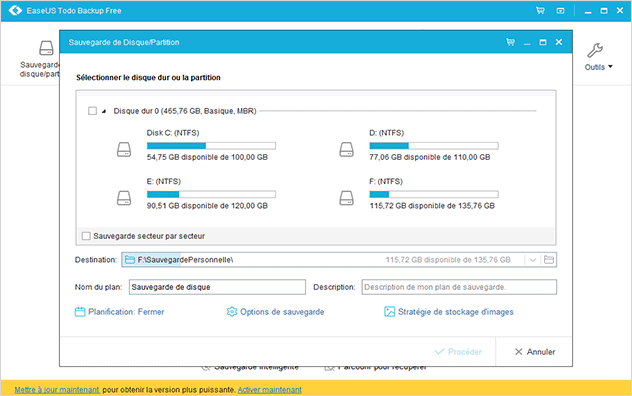The width and height of the screenshot is (632, 396).
Task: Open the shopping cart in main window title bar
Action: pos(540,10)
